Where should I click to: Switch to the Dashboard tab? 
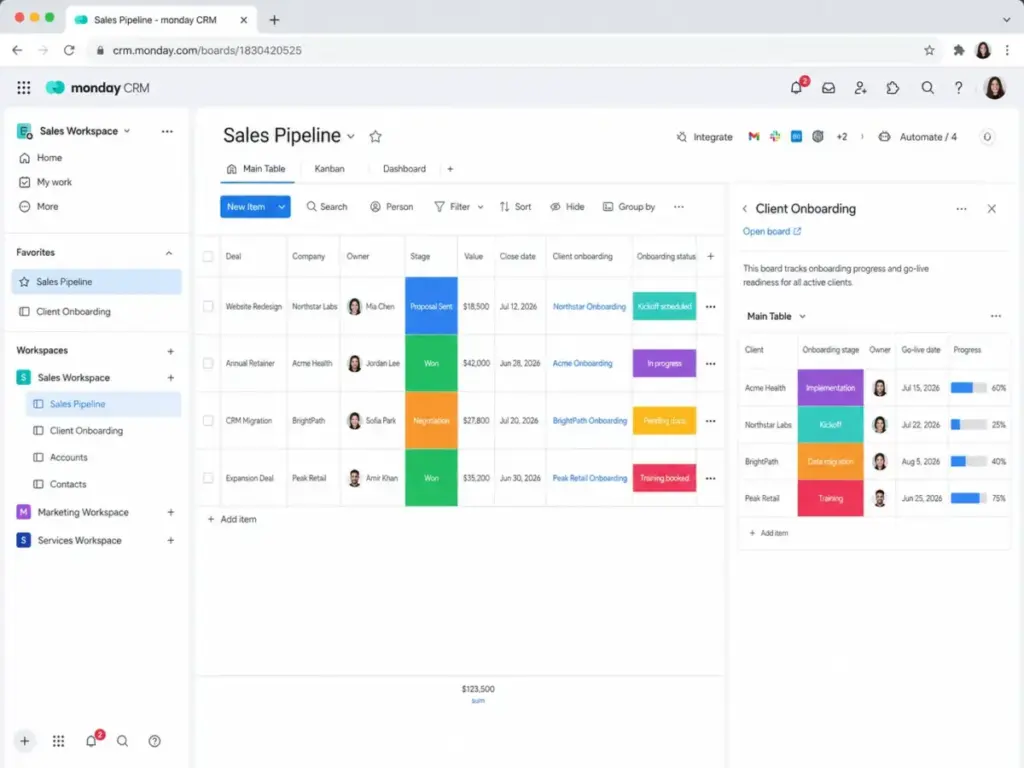[x=404, y=168]
